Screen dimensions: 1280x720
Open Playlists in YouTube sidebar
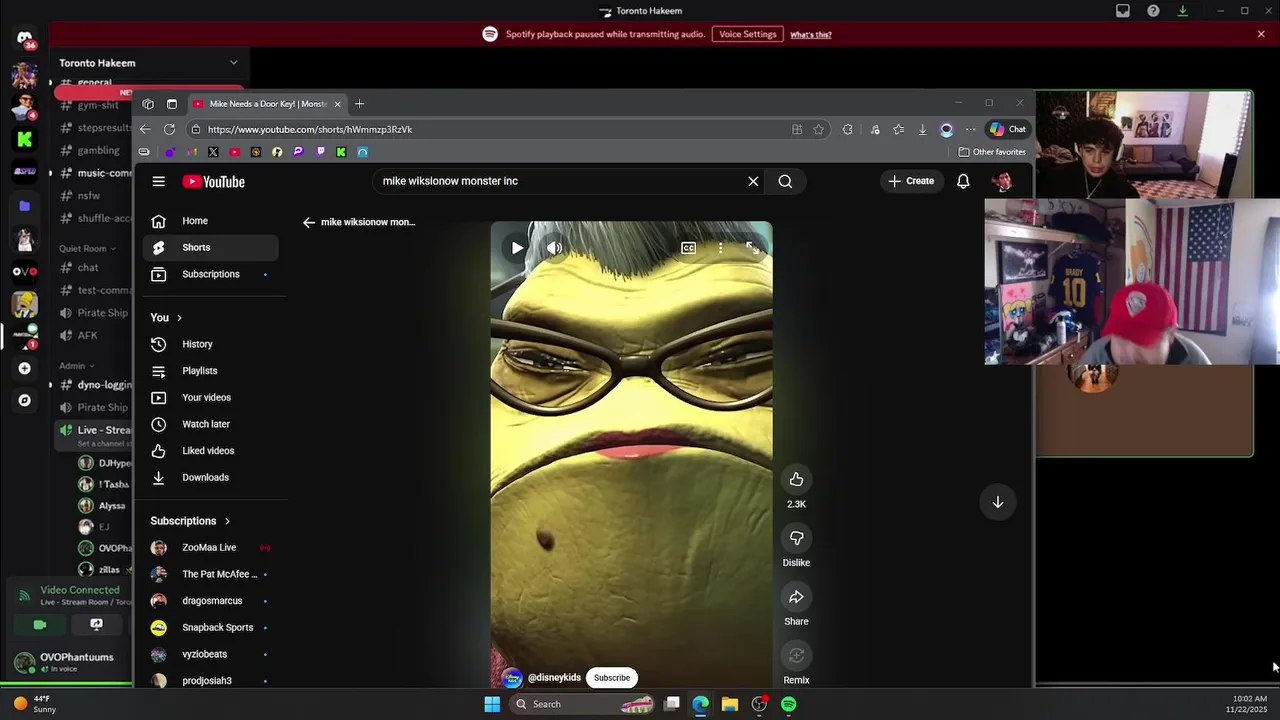tap(211, 371)
